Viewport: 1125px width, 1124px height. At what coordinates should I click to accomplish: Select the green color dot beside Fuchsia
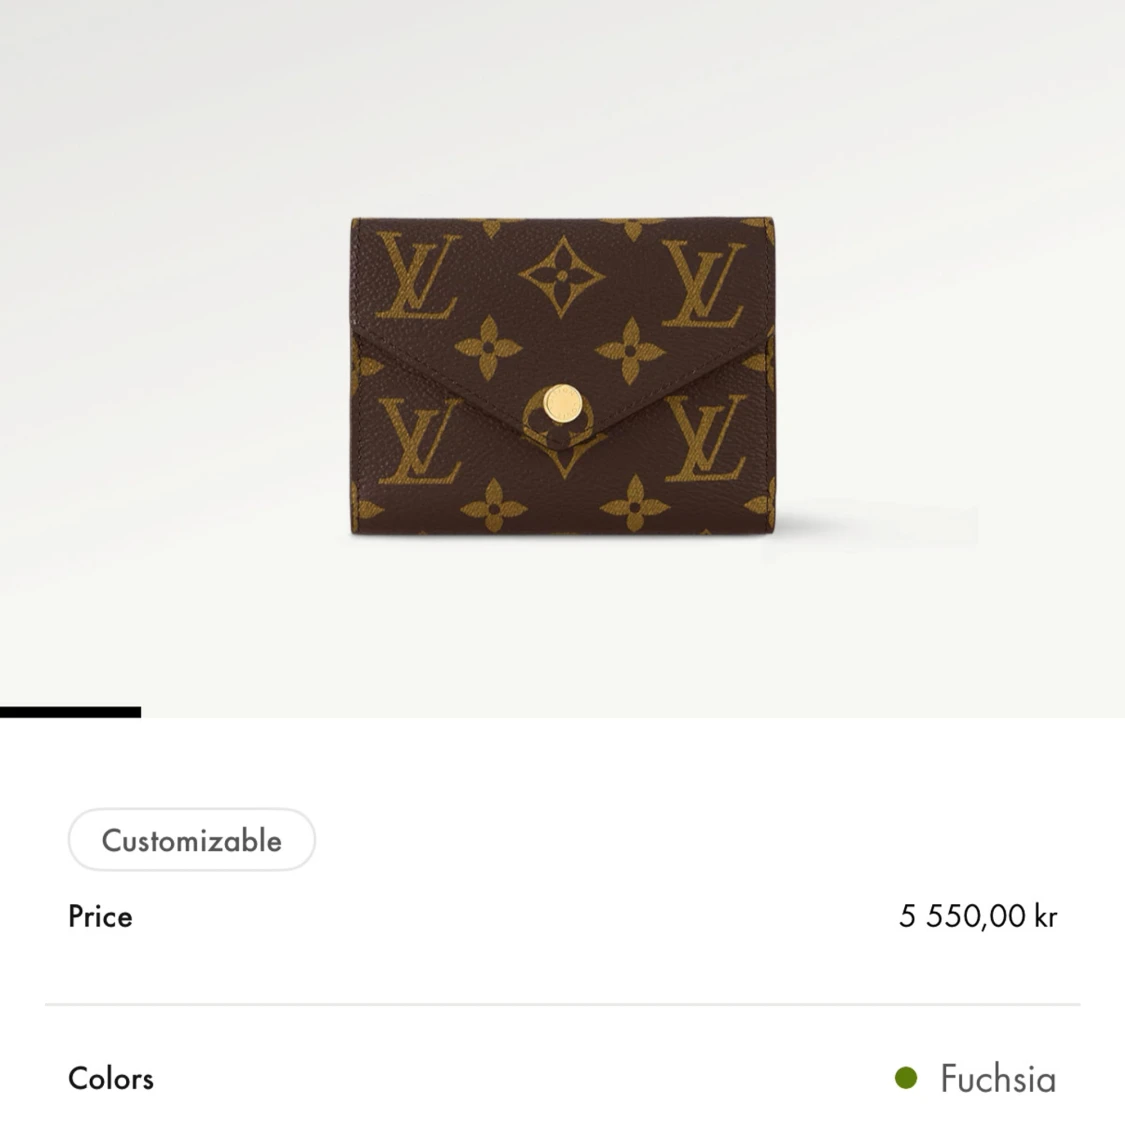click(906, 1077)
